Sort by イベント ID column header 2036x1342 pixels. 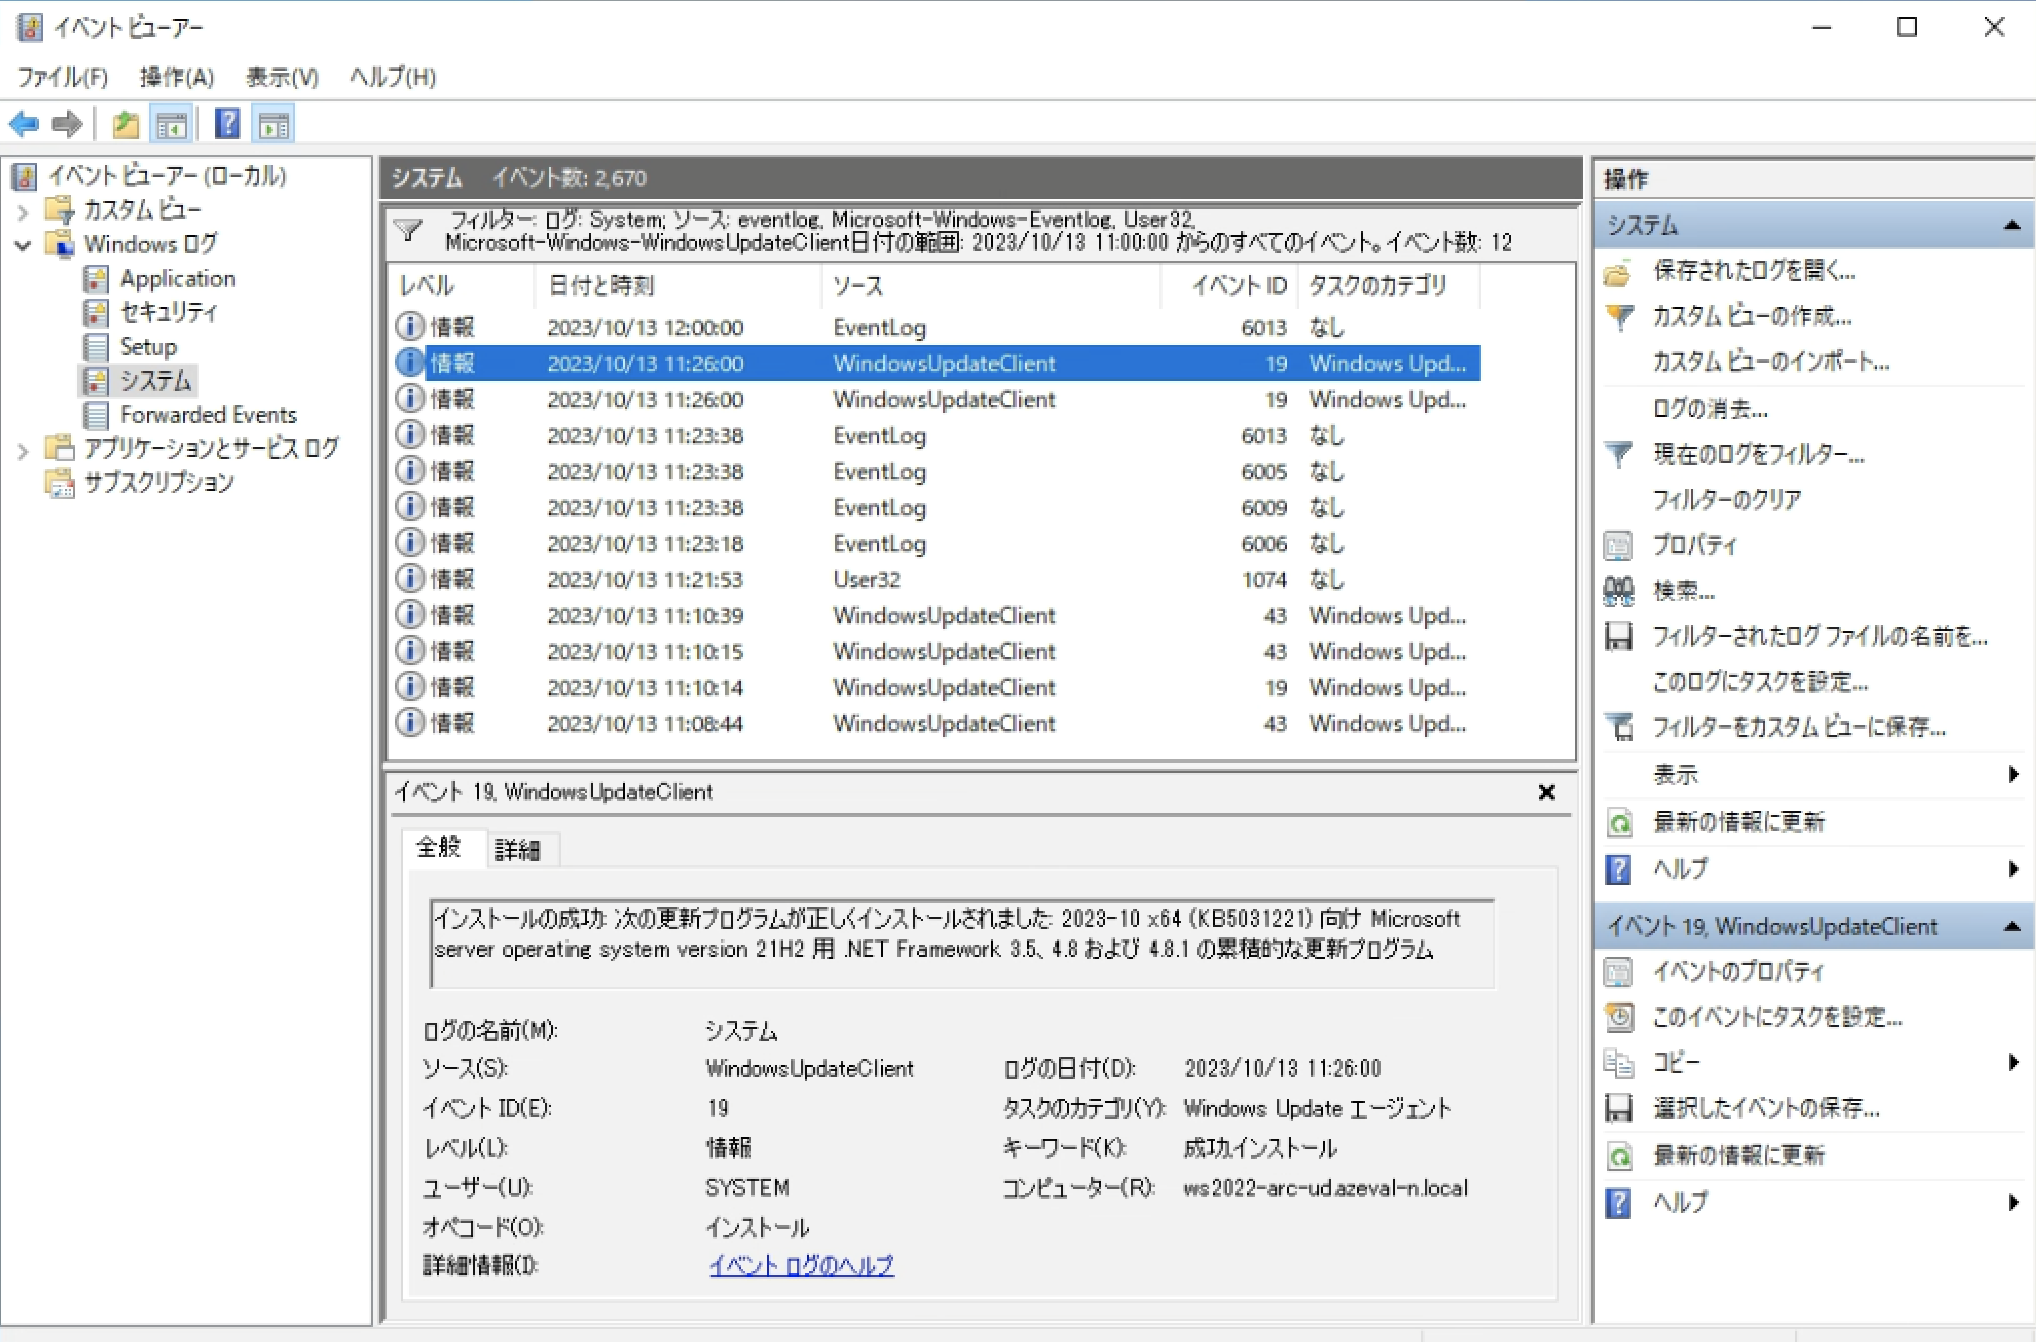pyautogui.click(x=1229, y=286)
